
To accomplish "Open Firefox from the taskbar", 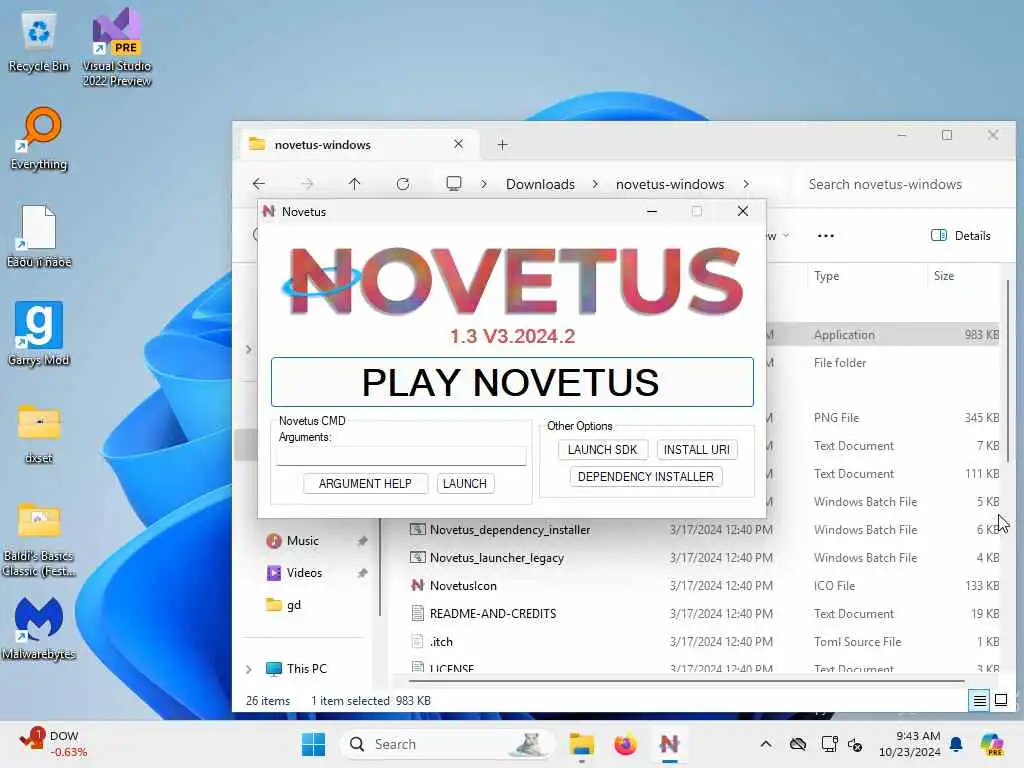I will pyautogui.click(x=625, y=744).
